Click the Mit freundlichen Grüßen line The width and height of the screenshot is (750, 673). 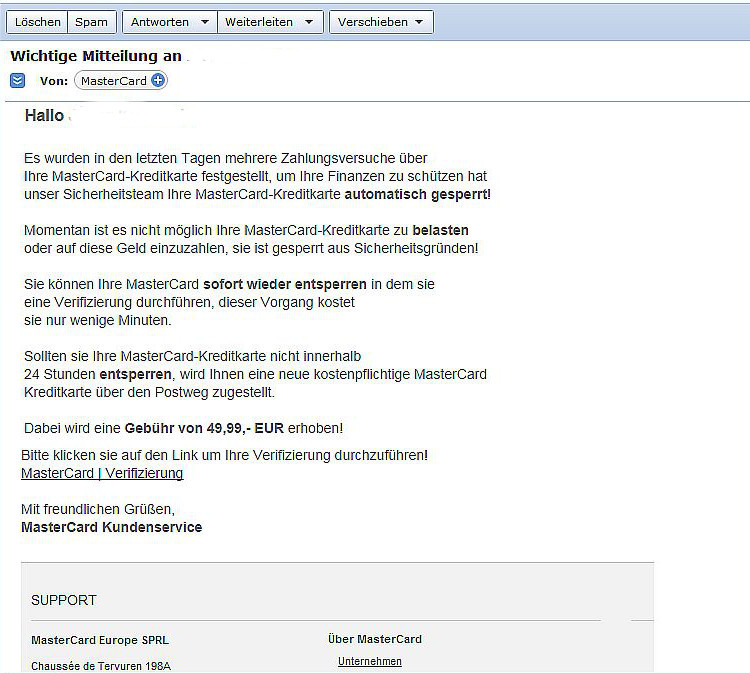(98, 509)
